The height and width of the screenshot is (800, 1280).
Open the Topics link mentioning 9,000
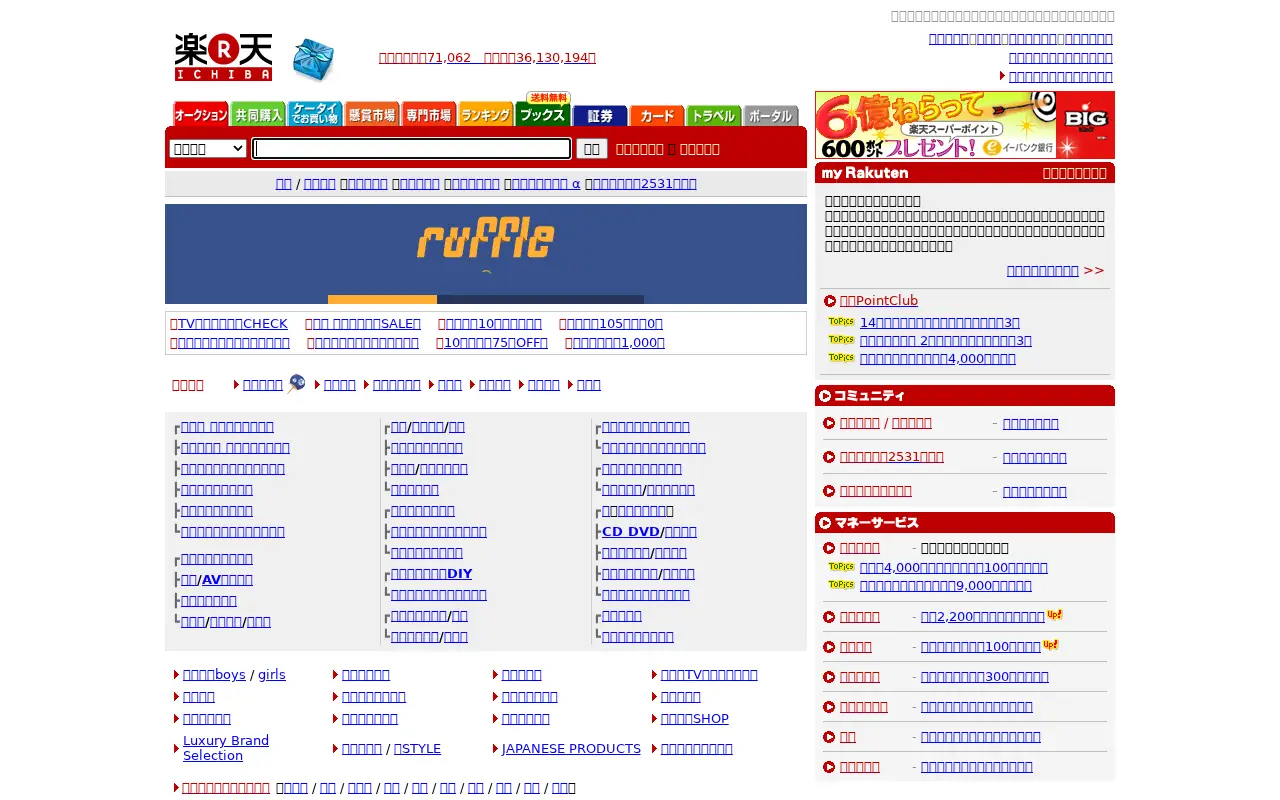[x=945, y=586]
